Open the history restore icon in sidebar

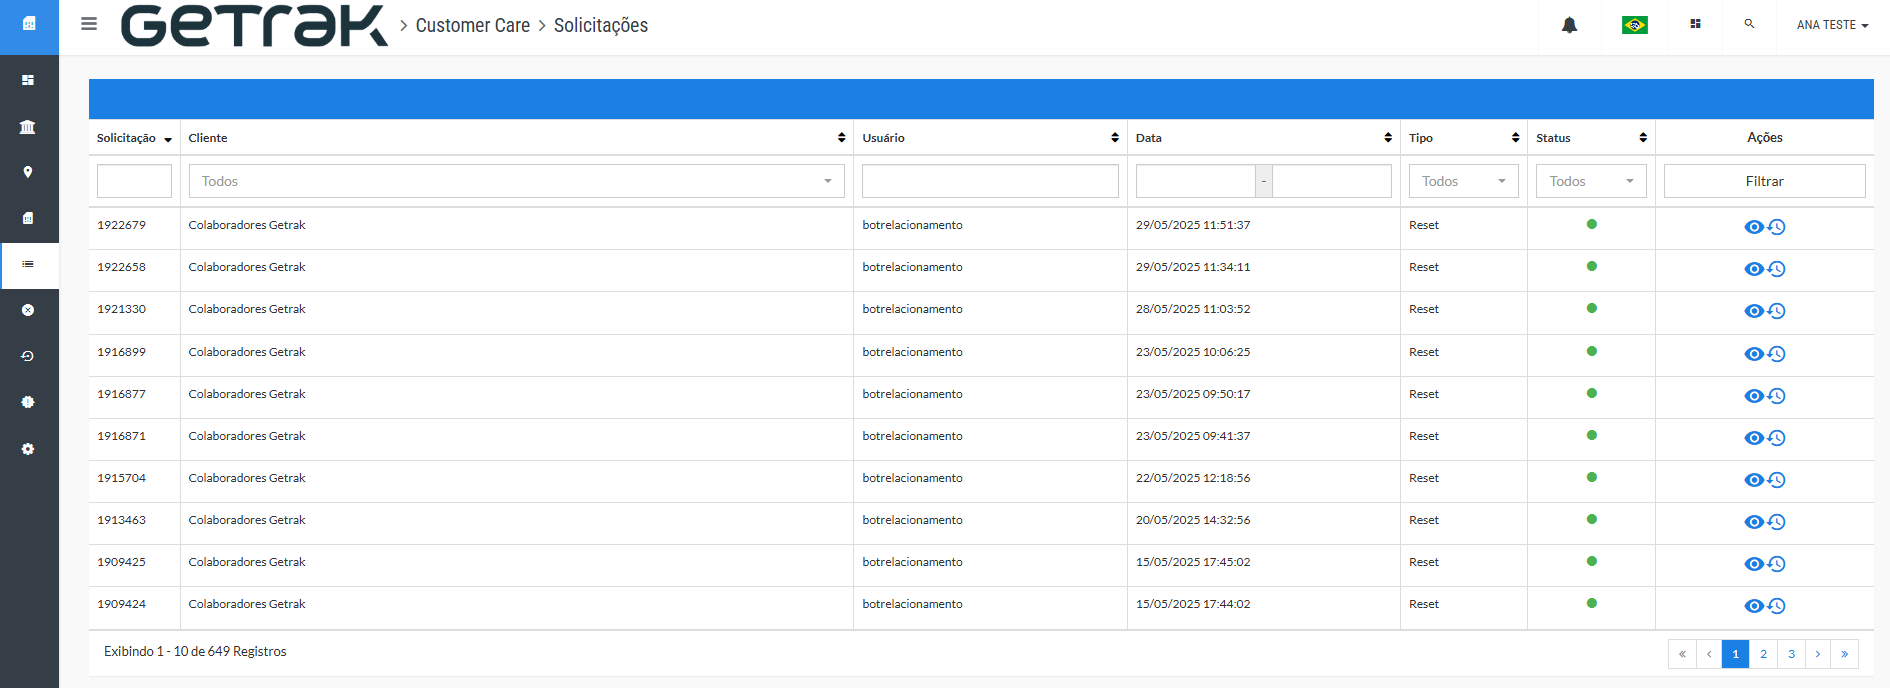(x=28, y=356)
